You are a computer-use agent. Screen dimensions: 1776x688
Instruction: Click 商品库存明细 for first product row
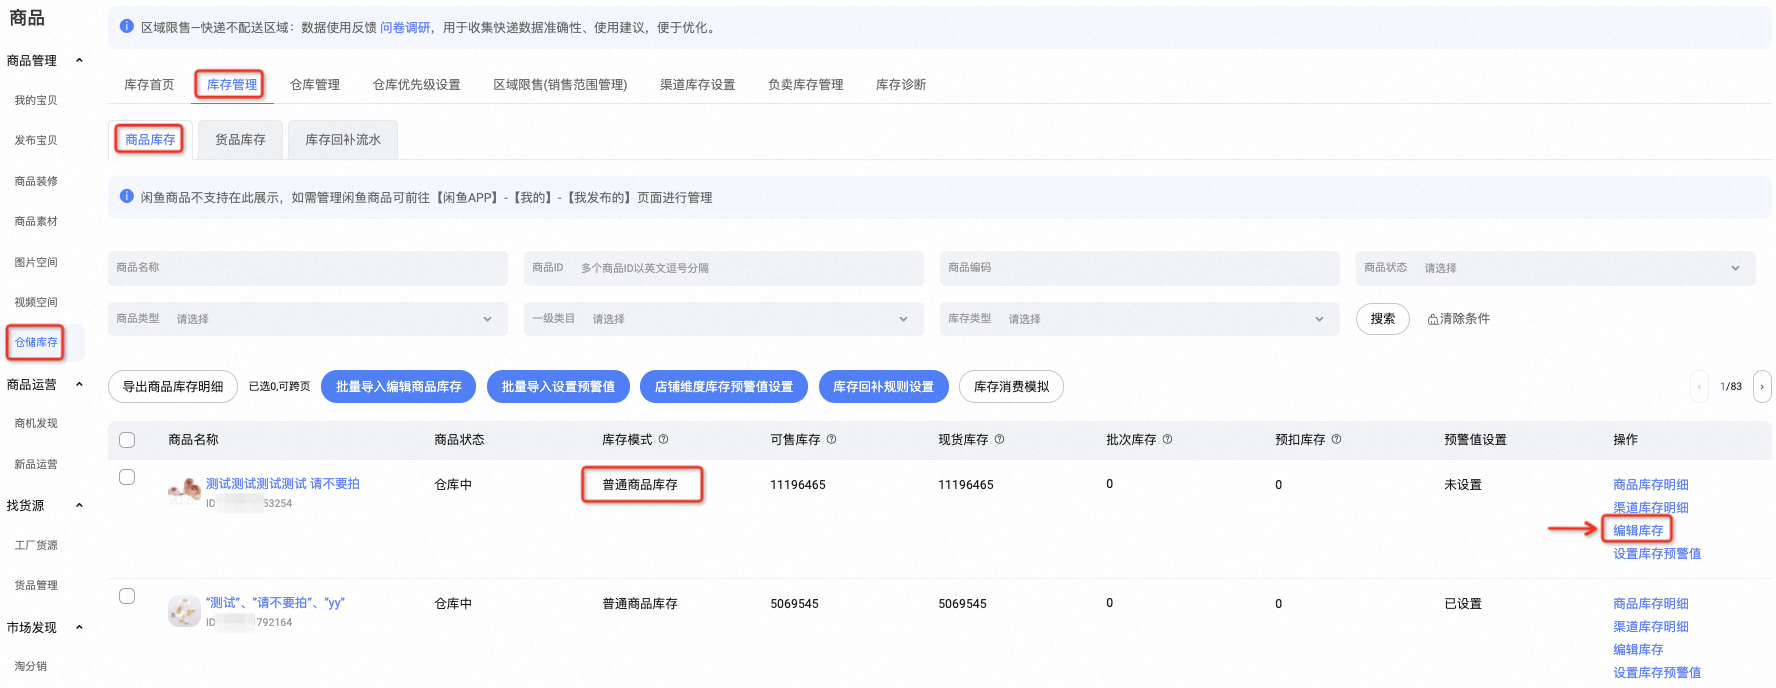[1651, 485]
